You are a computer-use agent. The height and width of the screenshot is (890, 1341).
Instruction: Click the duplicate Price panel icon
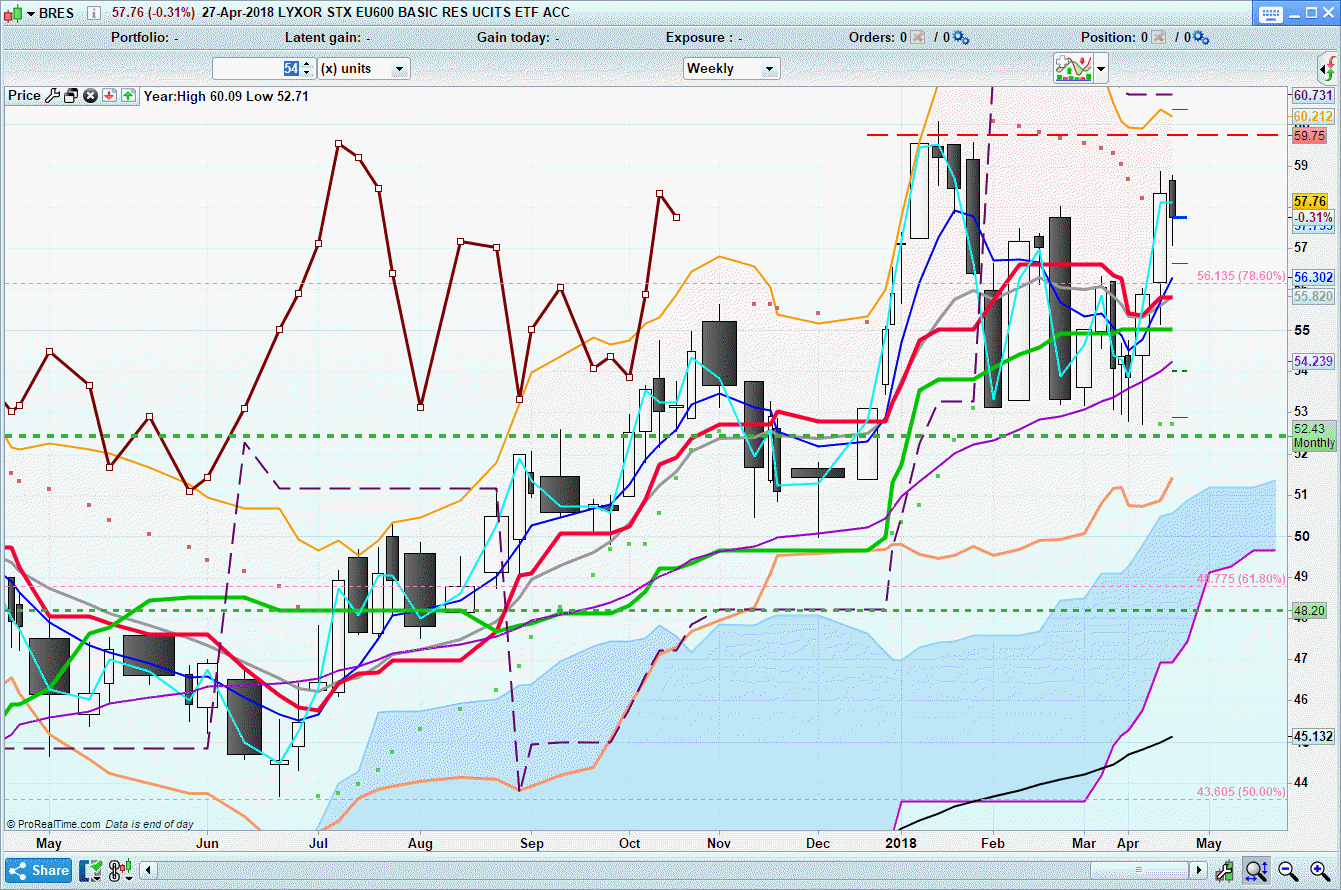71,96
